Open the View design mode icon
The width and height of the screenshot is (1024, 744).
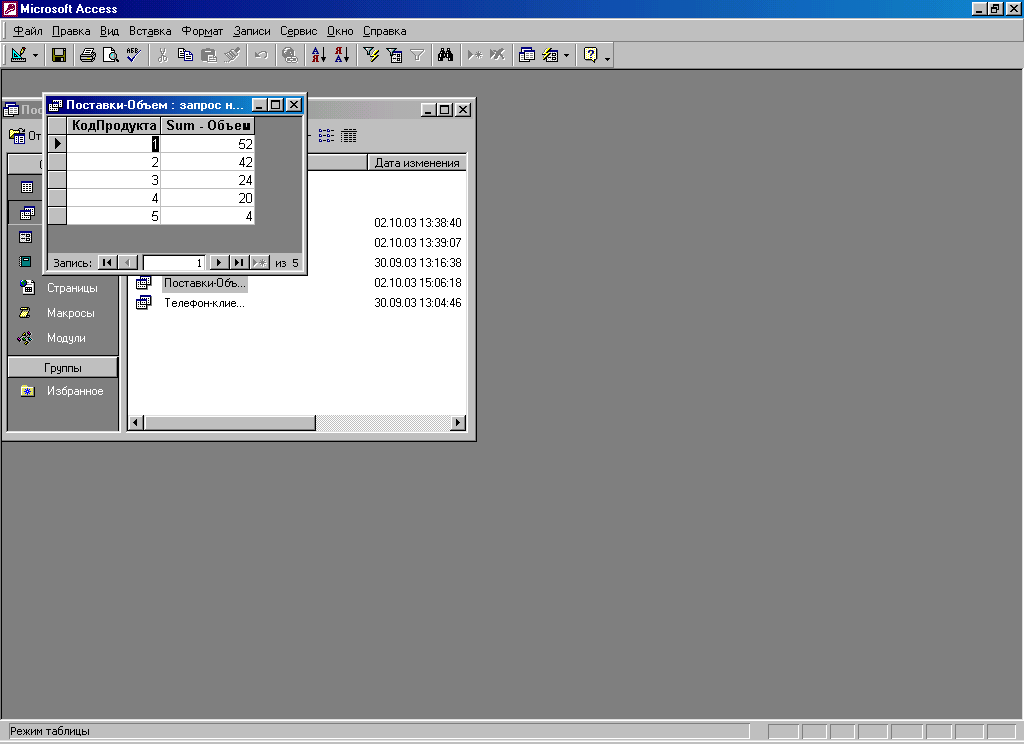pos(19,55)
